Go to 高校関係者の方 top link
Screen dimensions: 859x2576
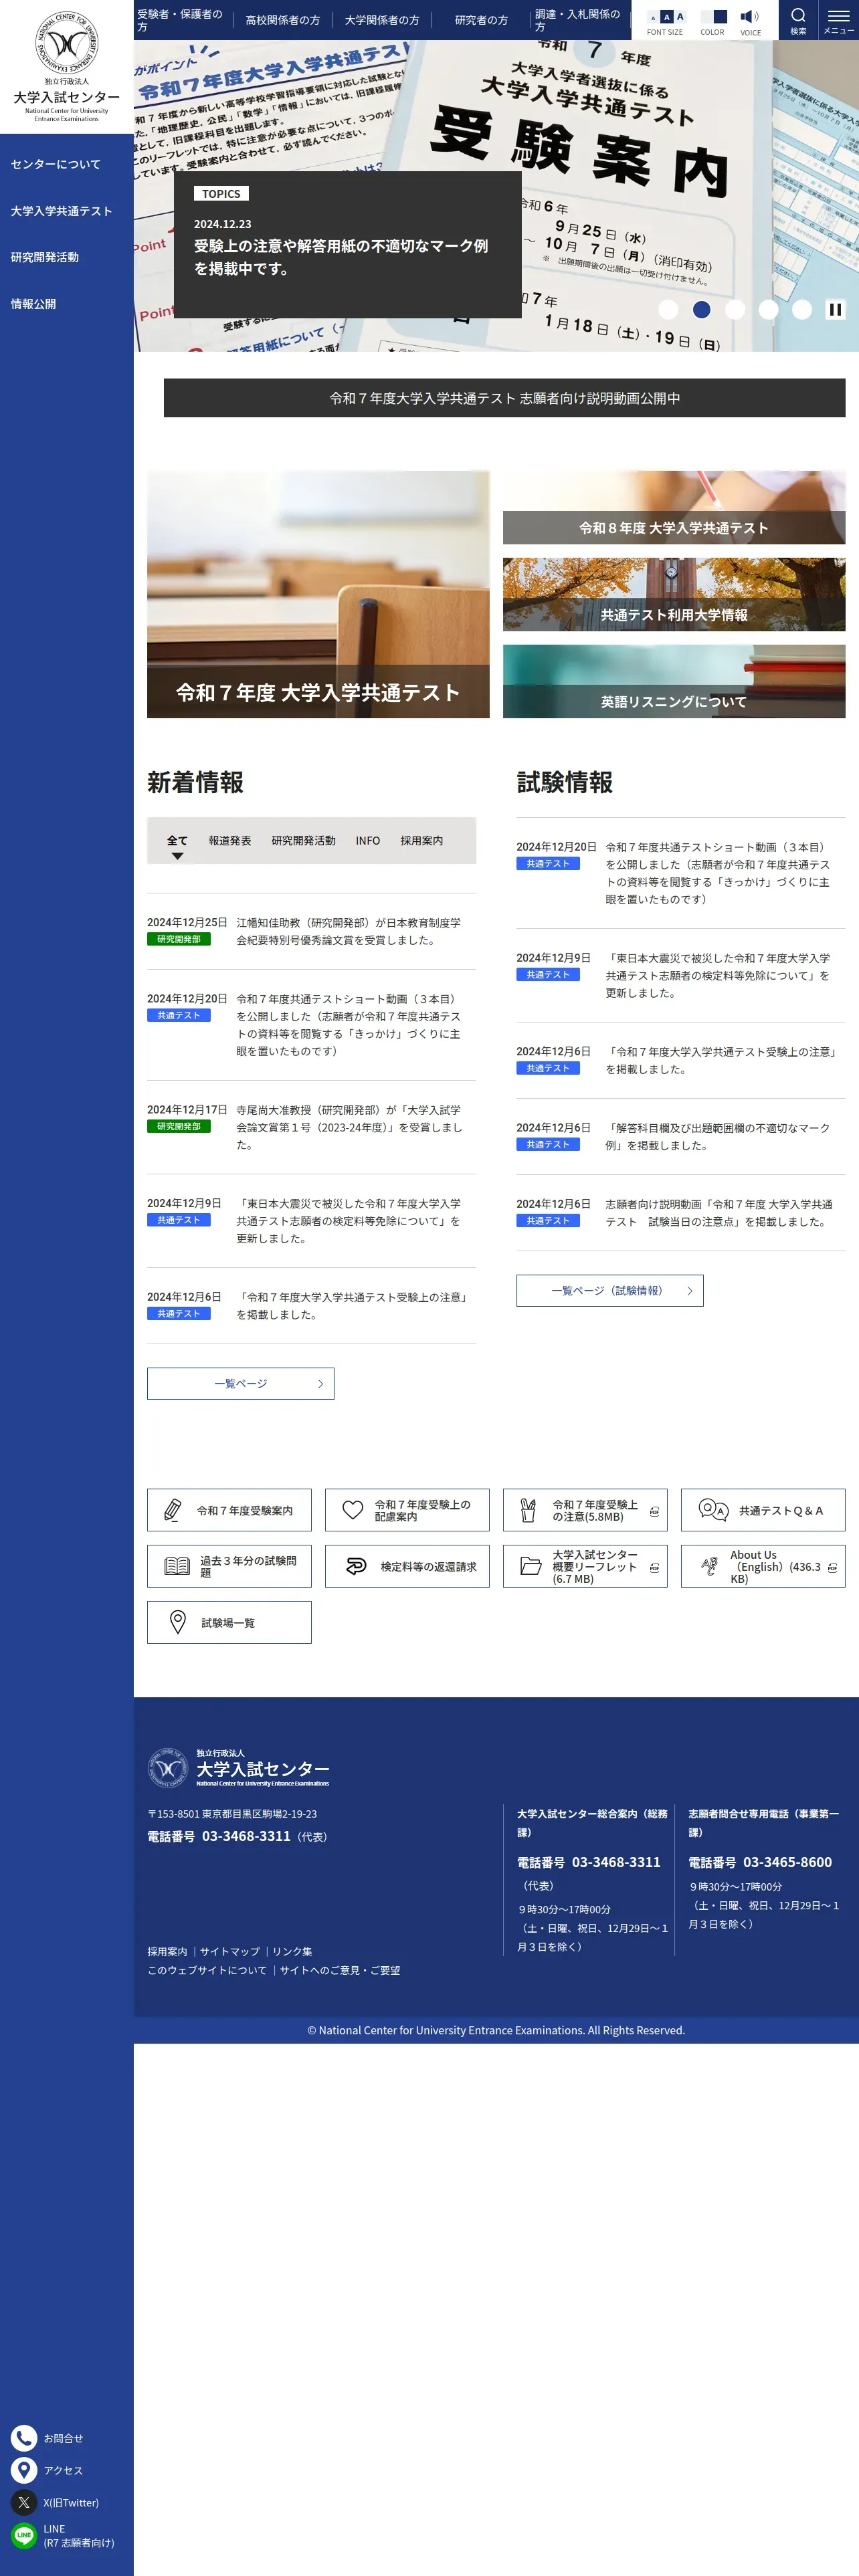click(x=283, y=20)
